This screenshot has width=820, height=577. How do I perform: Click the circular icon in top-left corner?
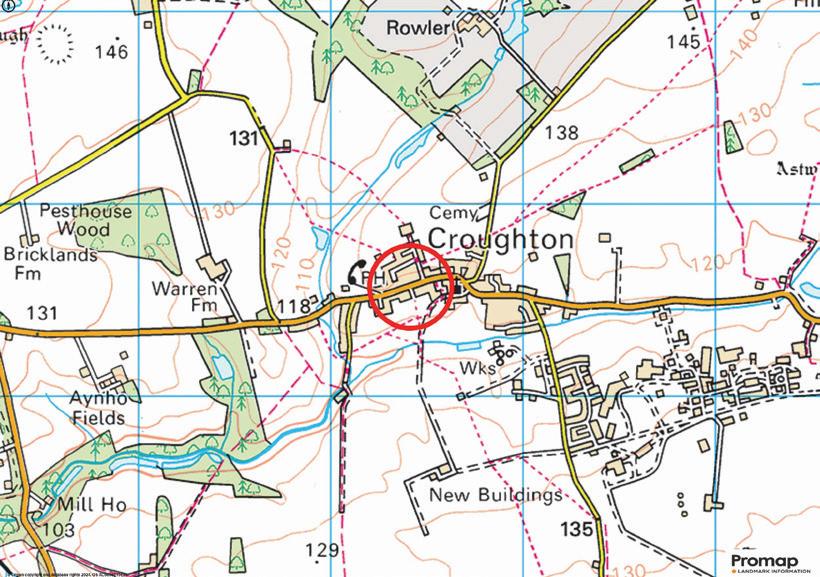8,5
